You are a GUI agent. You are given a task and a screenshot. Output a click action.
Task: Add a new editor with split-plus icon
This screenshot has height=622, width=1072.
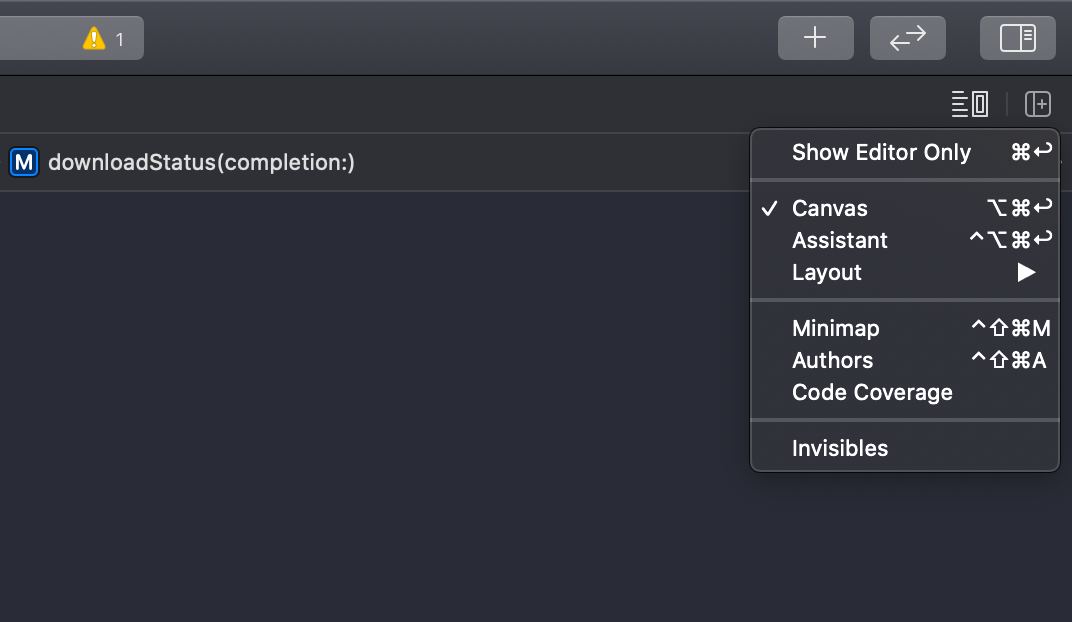coord(1037,104)
